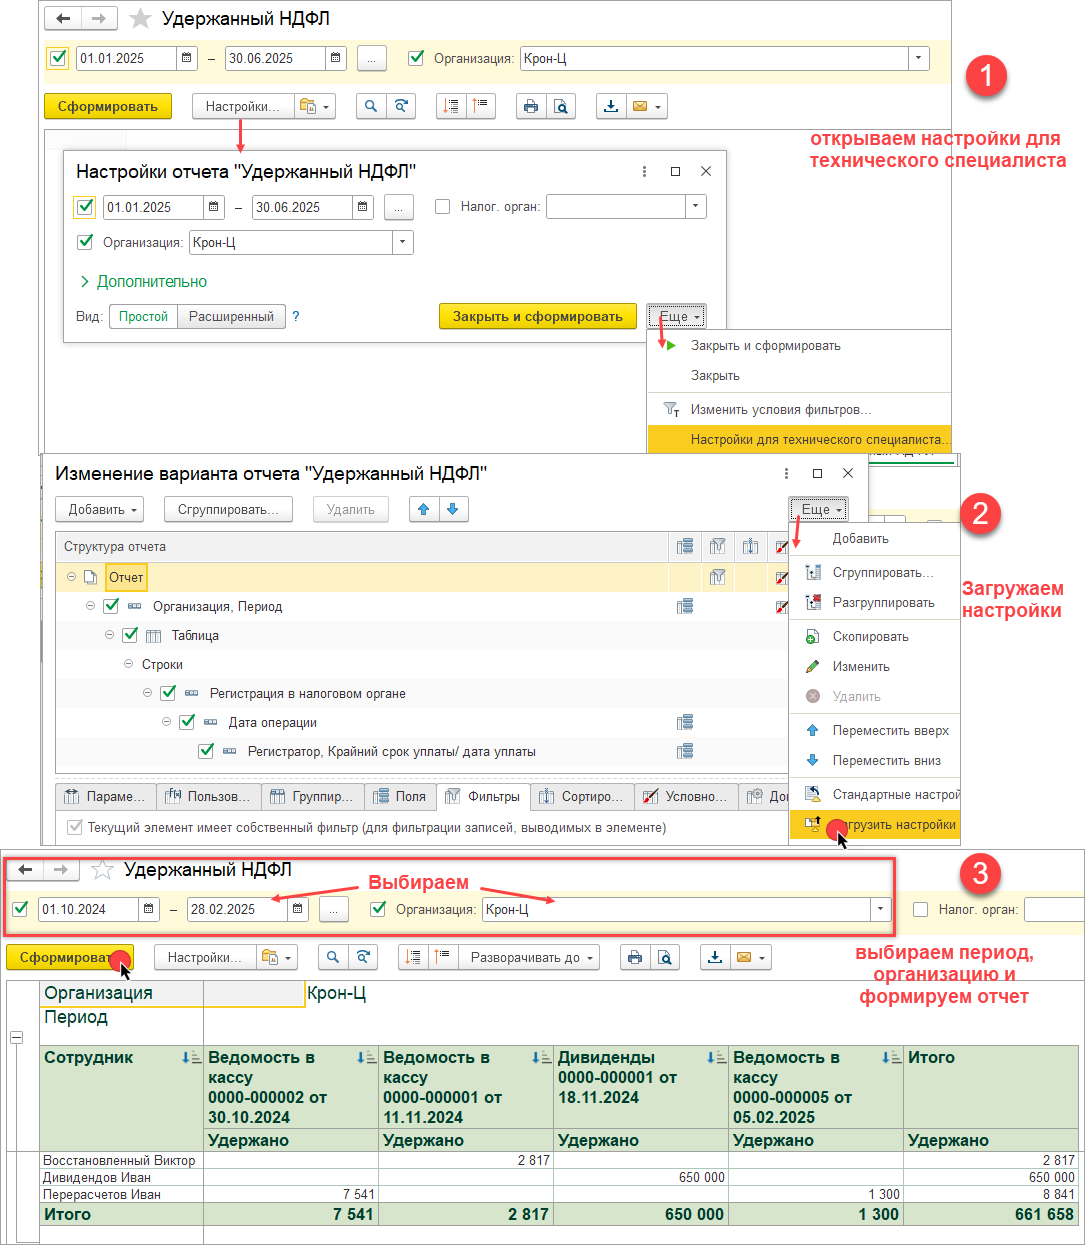Image resolution: width=1085 pixels, height=1245 pixels.
Task: Click the magnifier search icon in top window toolbar
Action: (x=371, y=106)
